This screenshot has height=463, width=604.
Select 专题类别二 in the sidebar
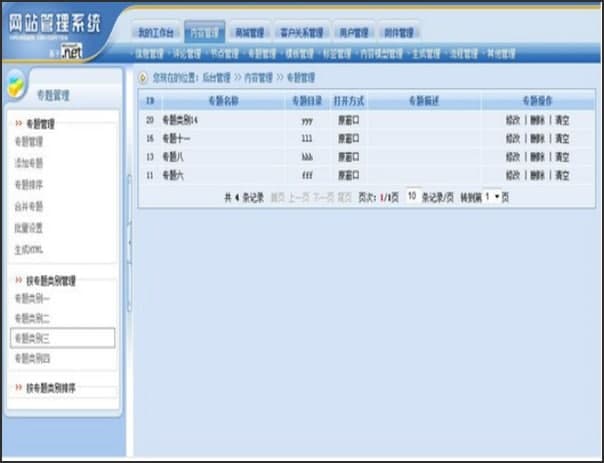pyautogui.click(x=32, y=318)
